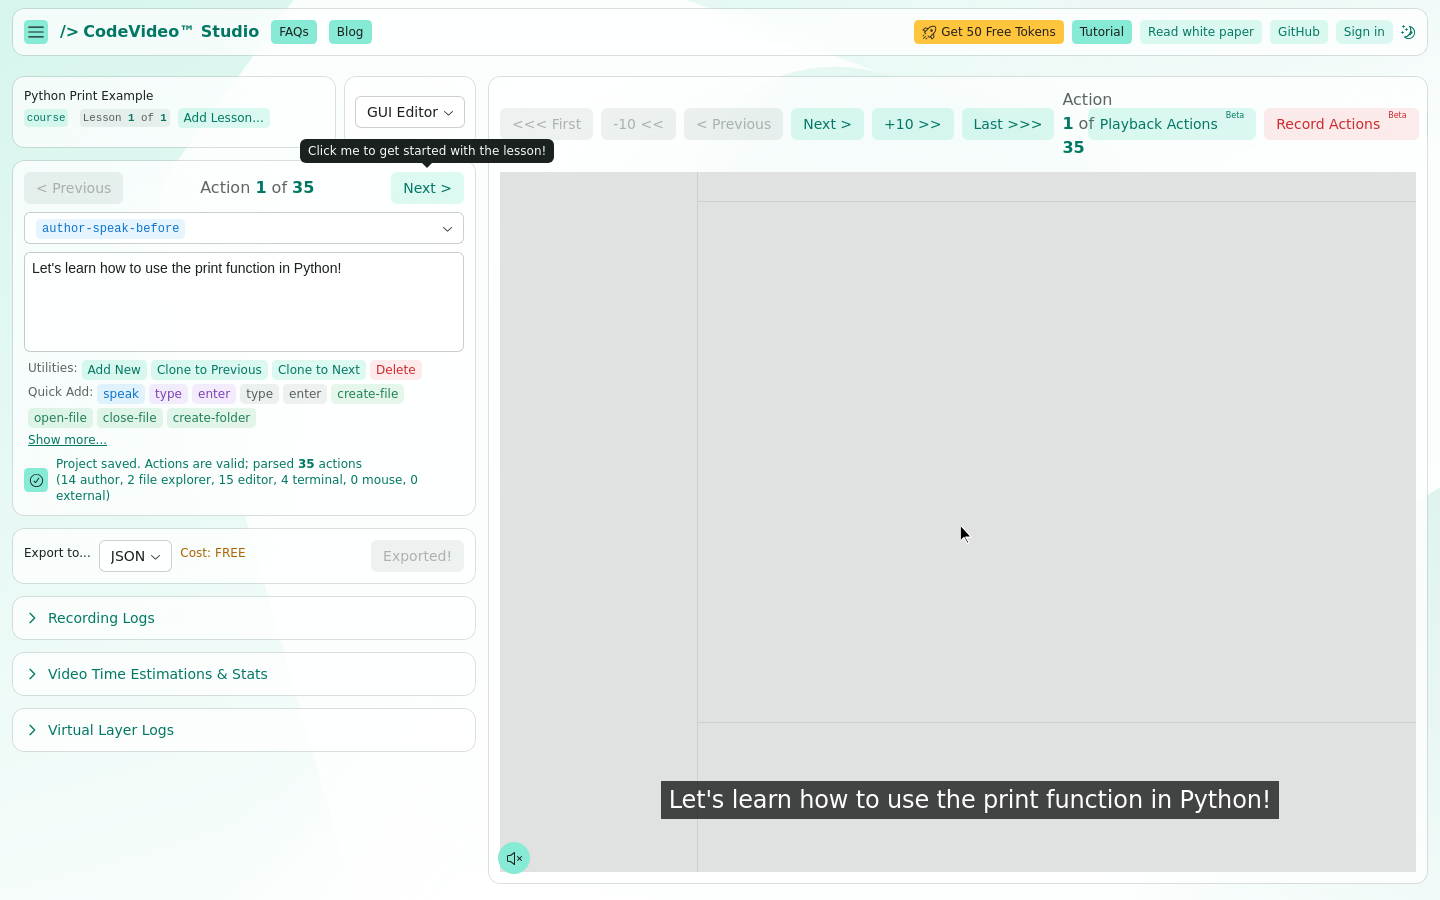This screenshot has height=900, width=1440.
Task: Open the Blog page
Action: pyautogui.click(x=350, y=32)
